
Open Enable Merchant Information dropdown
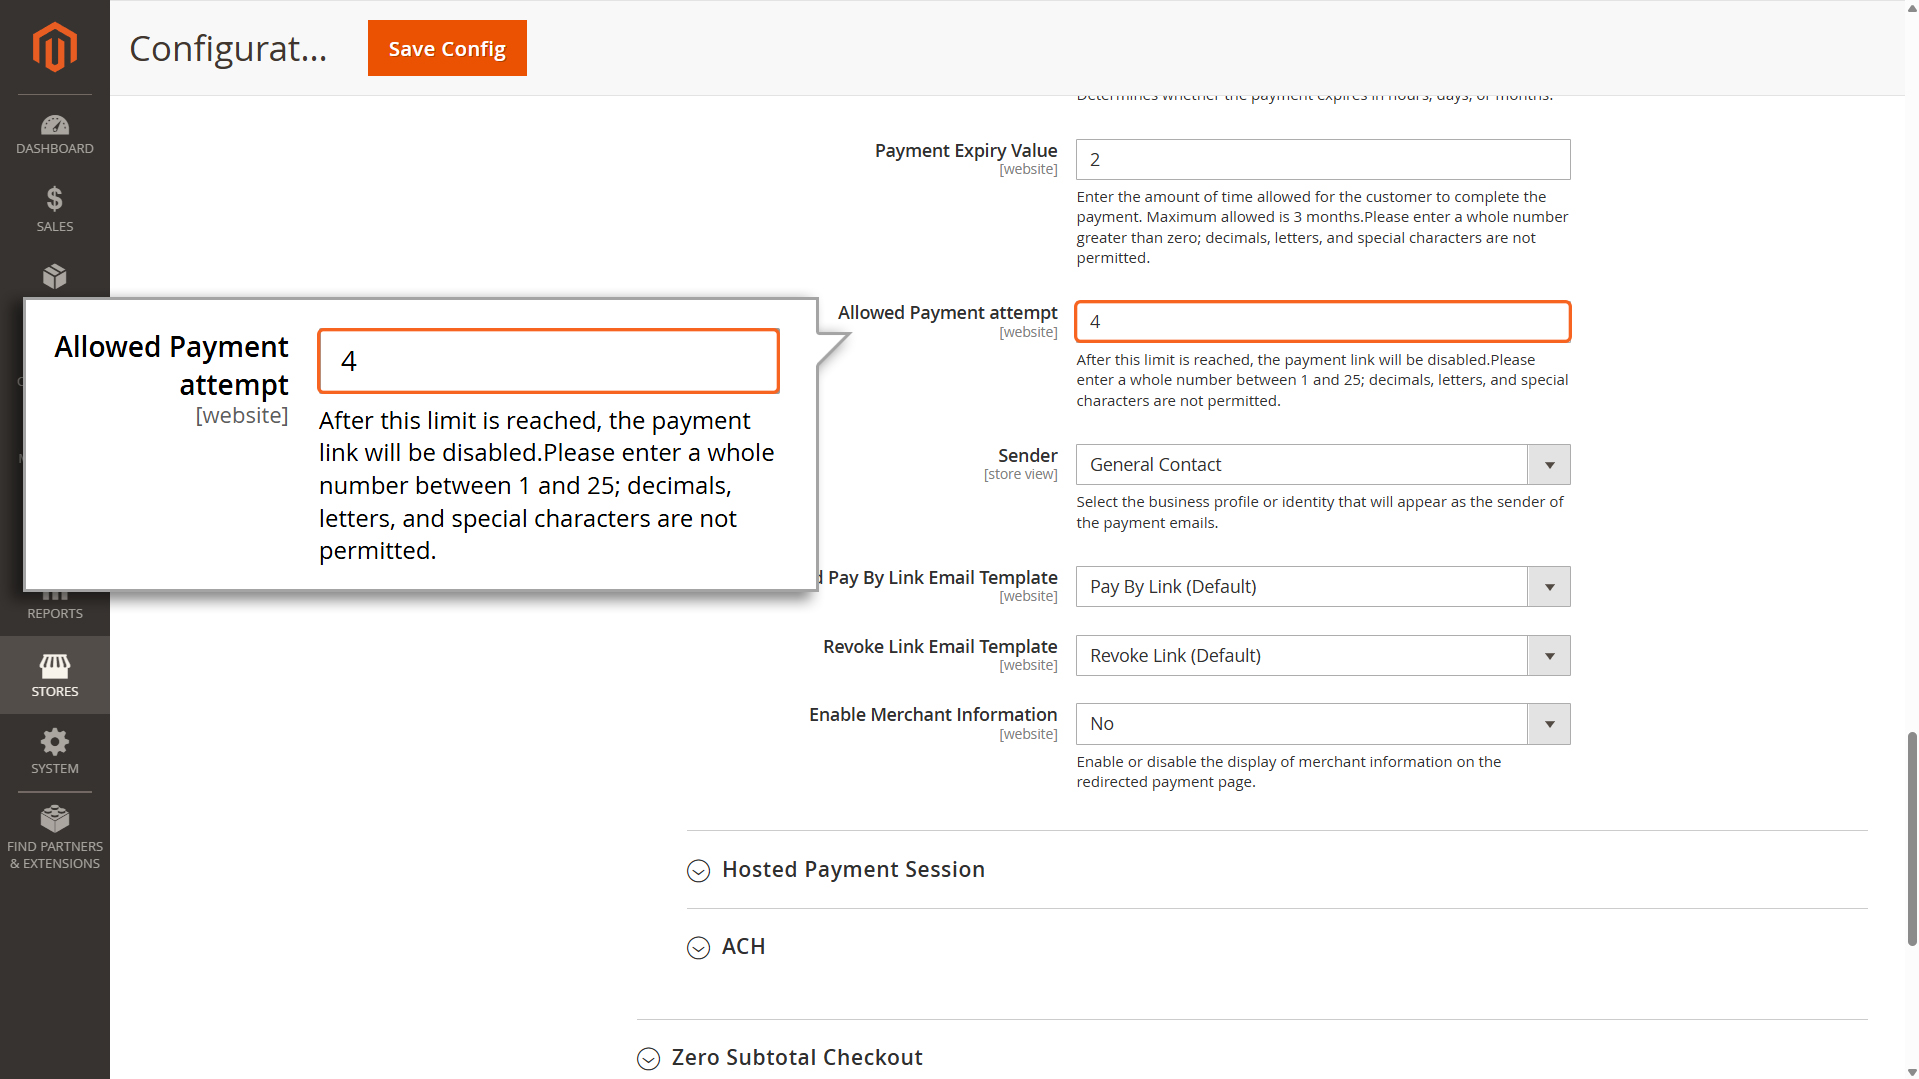click(x=1322, y=724)
